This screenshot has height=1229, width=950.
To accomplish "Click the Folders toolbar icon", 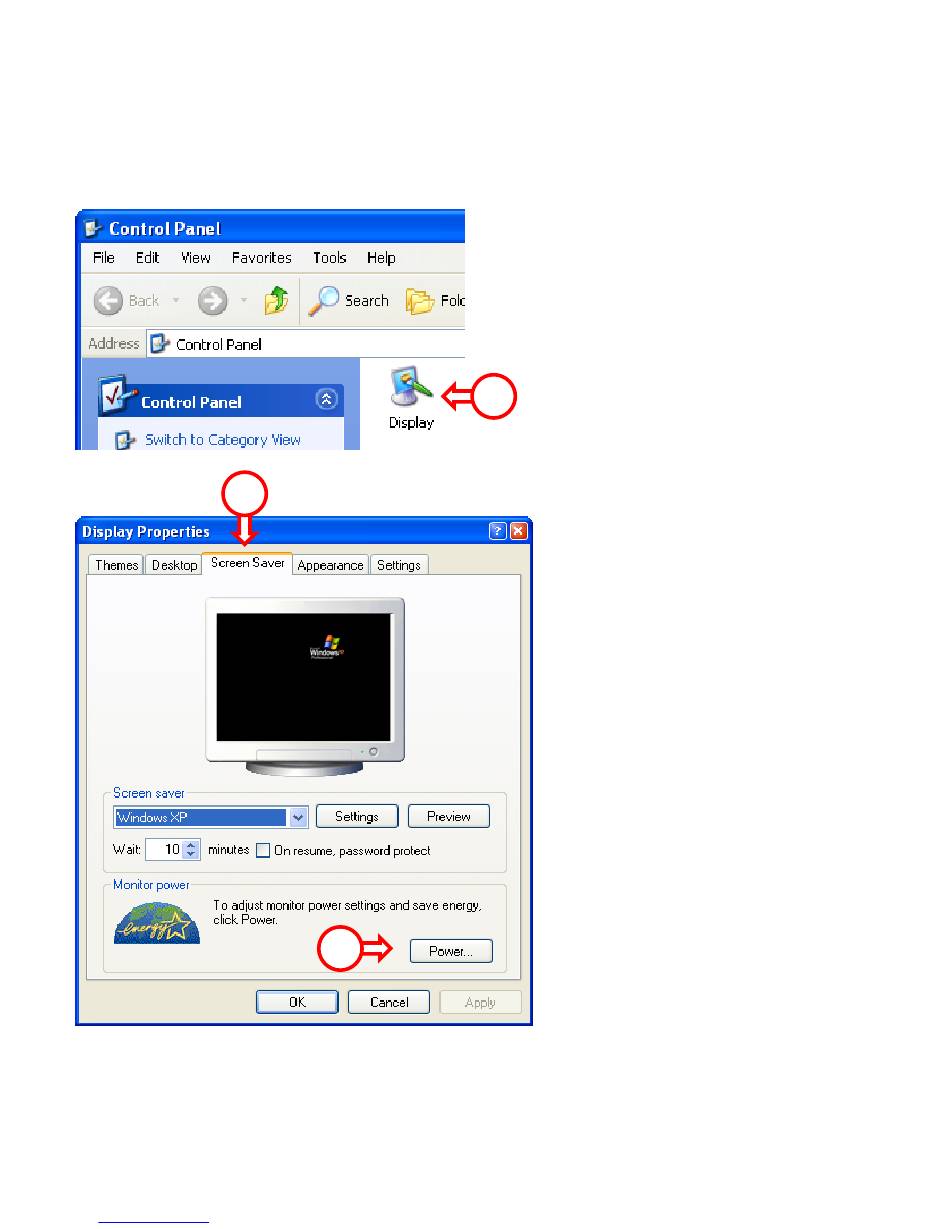I will tap(419, 300).
